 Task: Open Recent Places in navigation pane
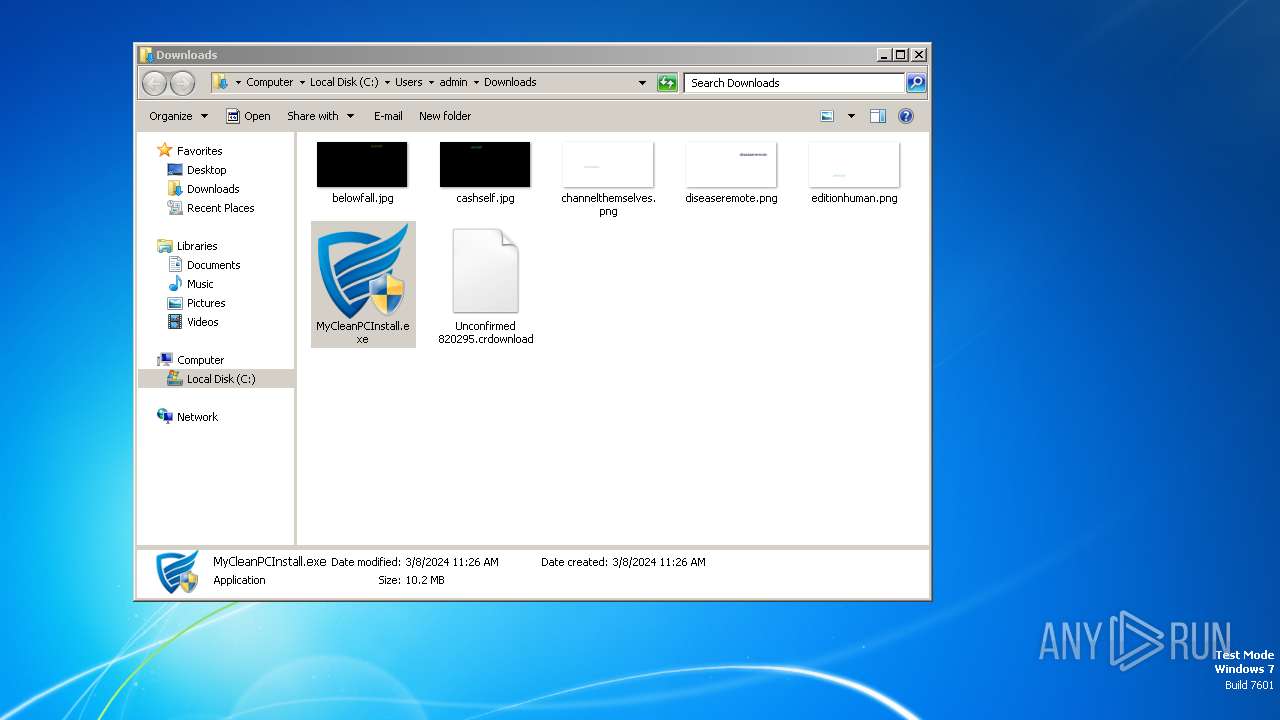point(220,208)
